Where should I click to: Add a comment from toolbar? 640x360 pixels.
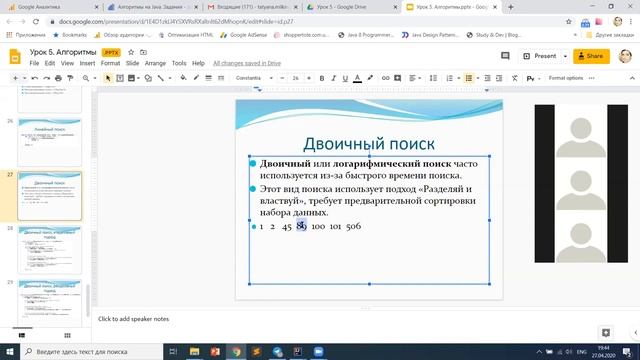click(x=397, y=78)
